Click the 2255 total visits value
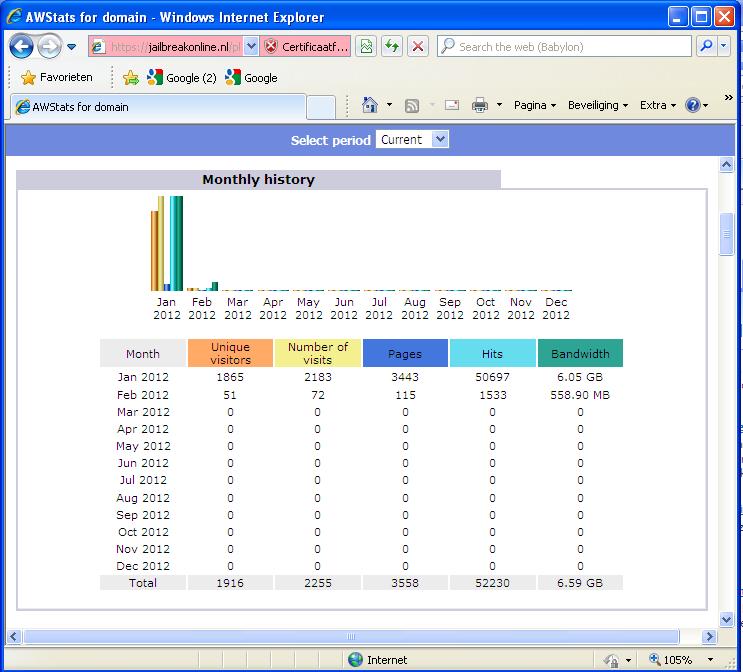The image size is (743, 672). tap(318, 583)
